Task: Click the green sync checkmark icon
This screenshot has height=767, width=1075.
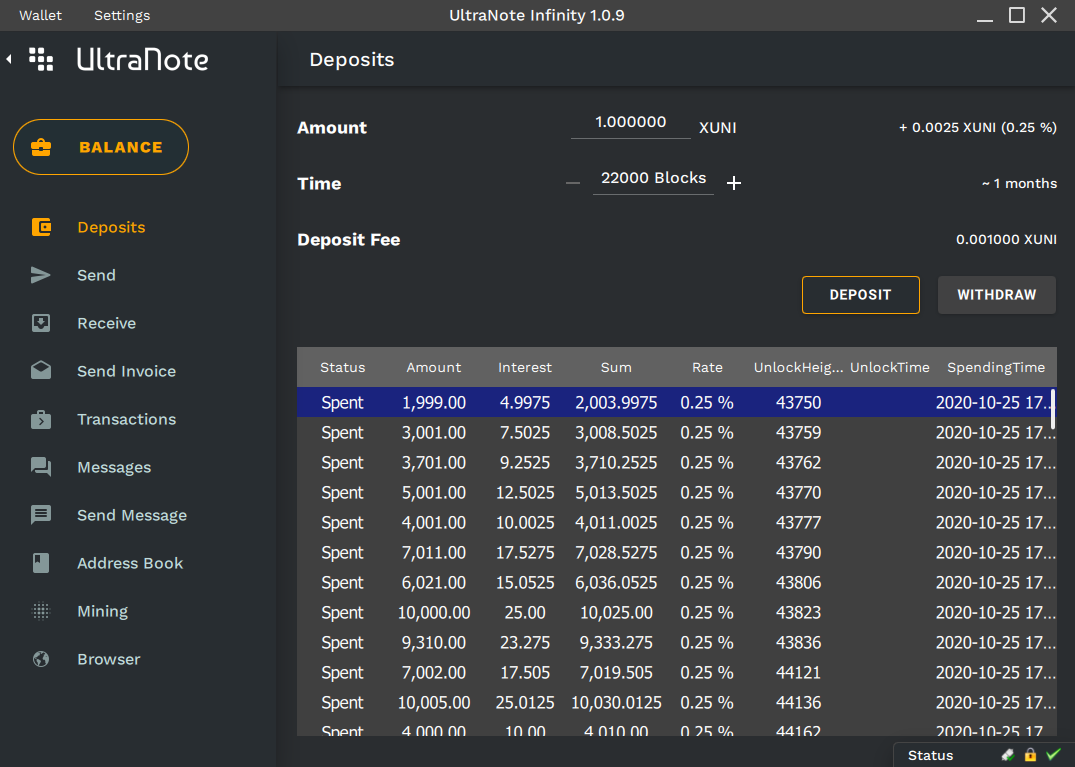Action: 1054,754
